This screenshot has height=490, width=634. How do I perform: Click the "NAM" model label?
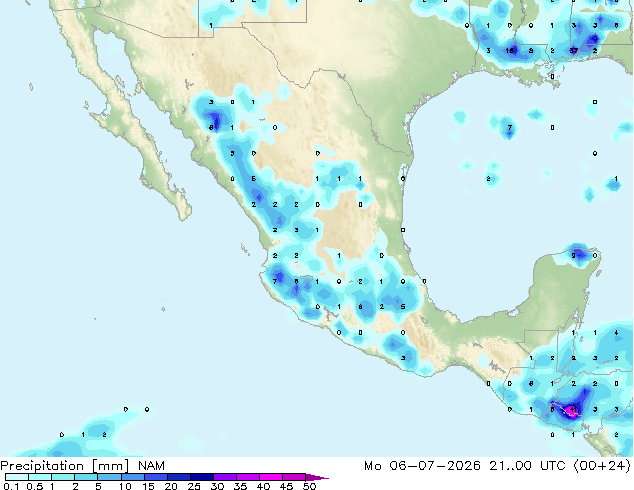[x=151, y=466]
